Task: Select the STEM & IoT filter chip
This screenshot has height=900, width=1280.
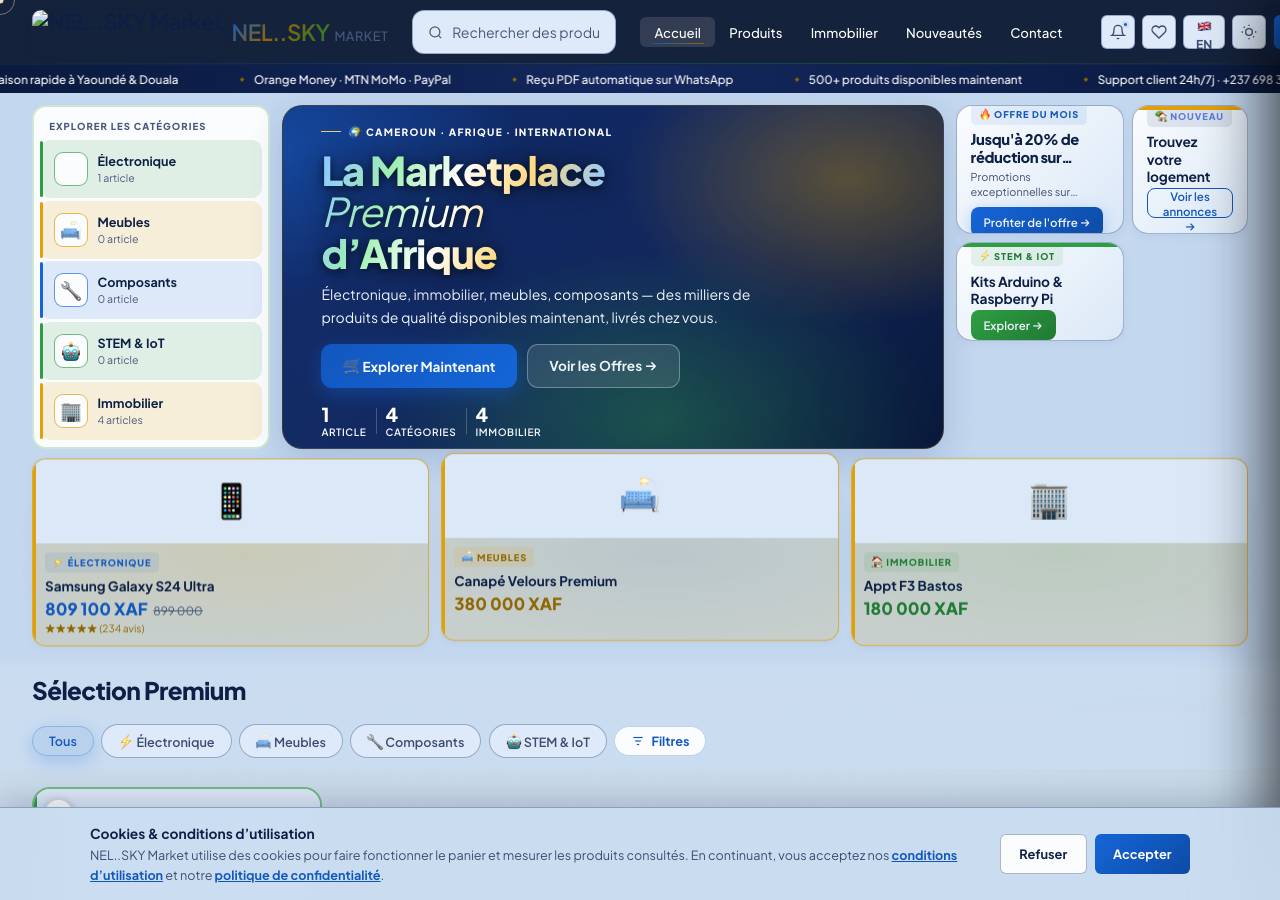Action: pos(548,741)
